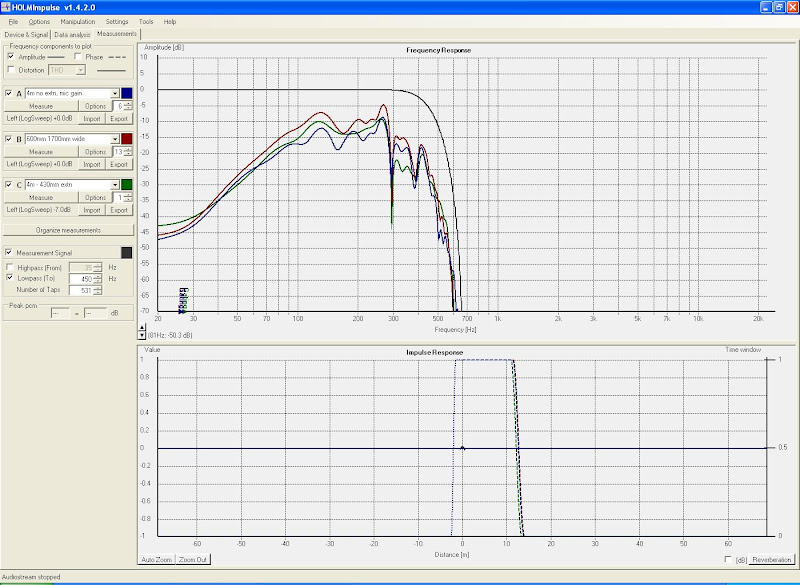Image resolution: width=800 pixels, height=585 pixels.
Task: Click the small up arrow below the frequency plot
Action: click(x=142, y=327)
